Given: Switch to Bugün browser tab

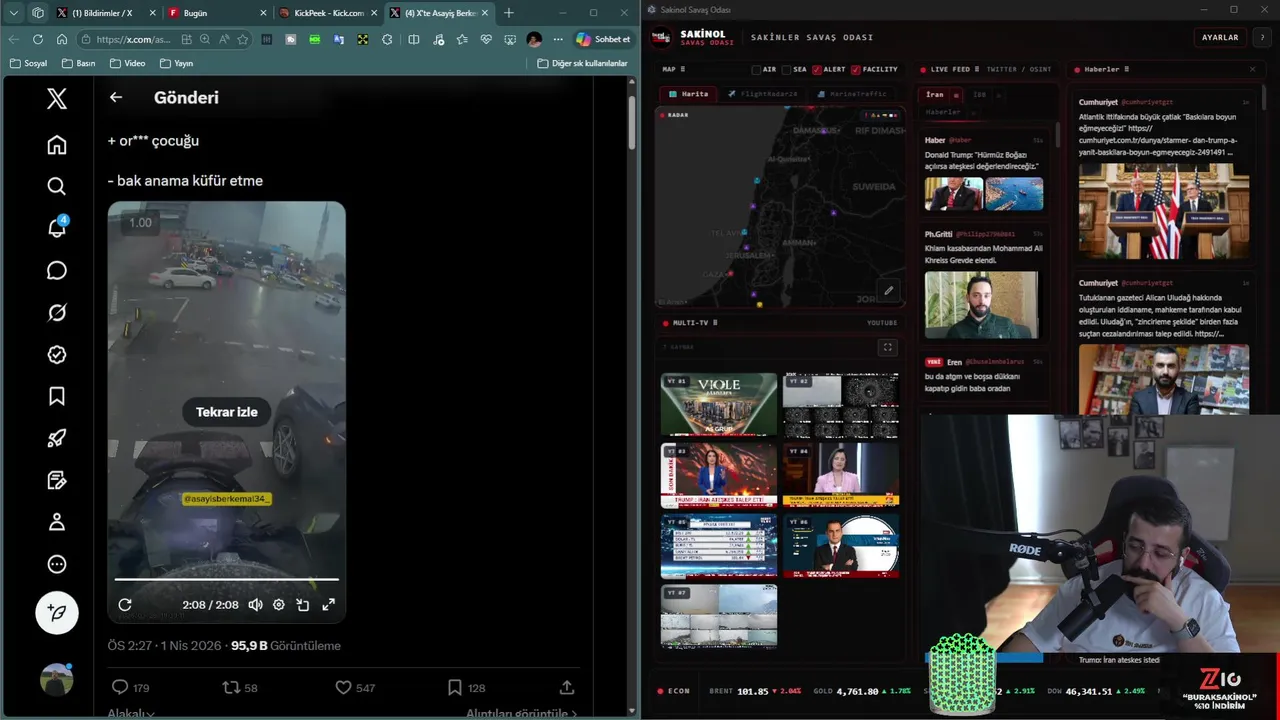Looking at the screenshot, I should point(218,13).
